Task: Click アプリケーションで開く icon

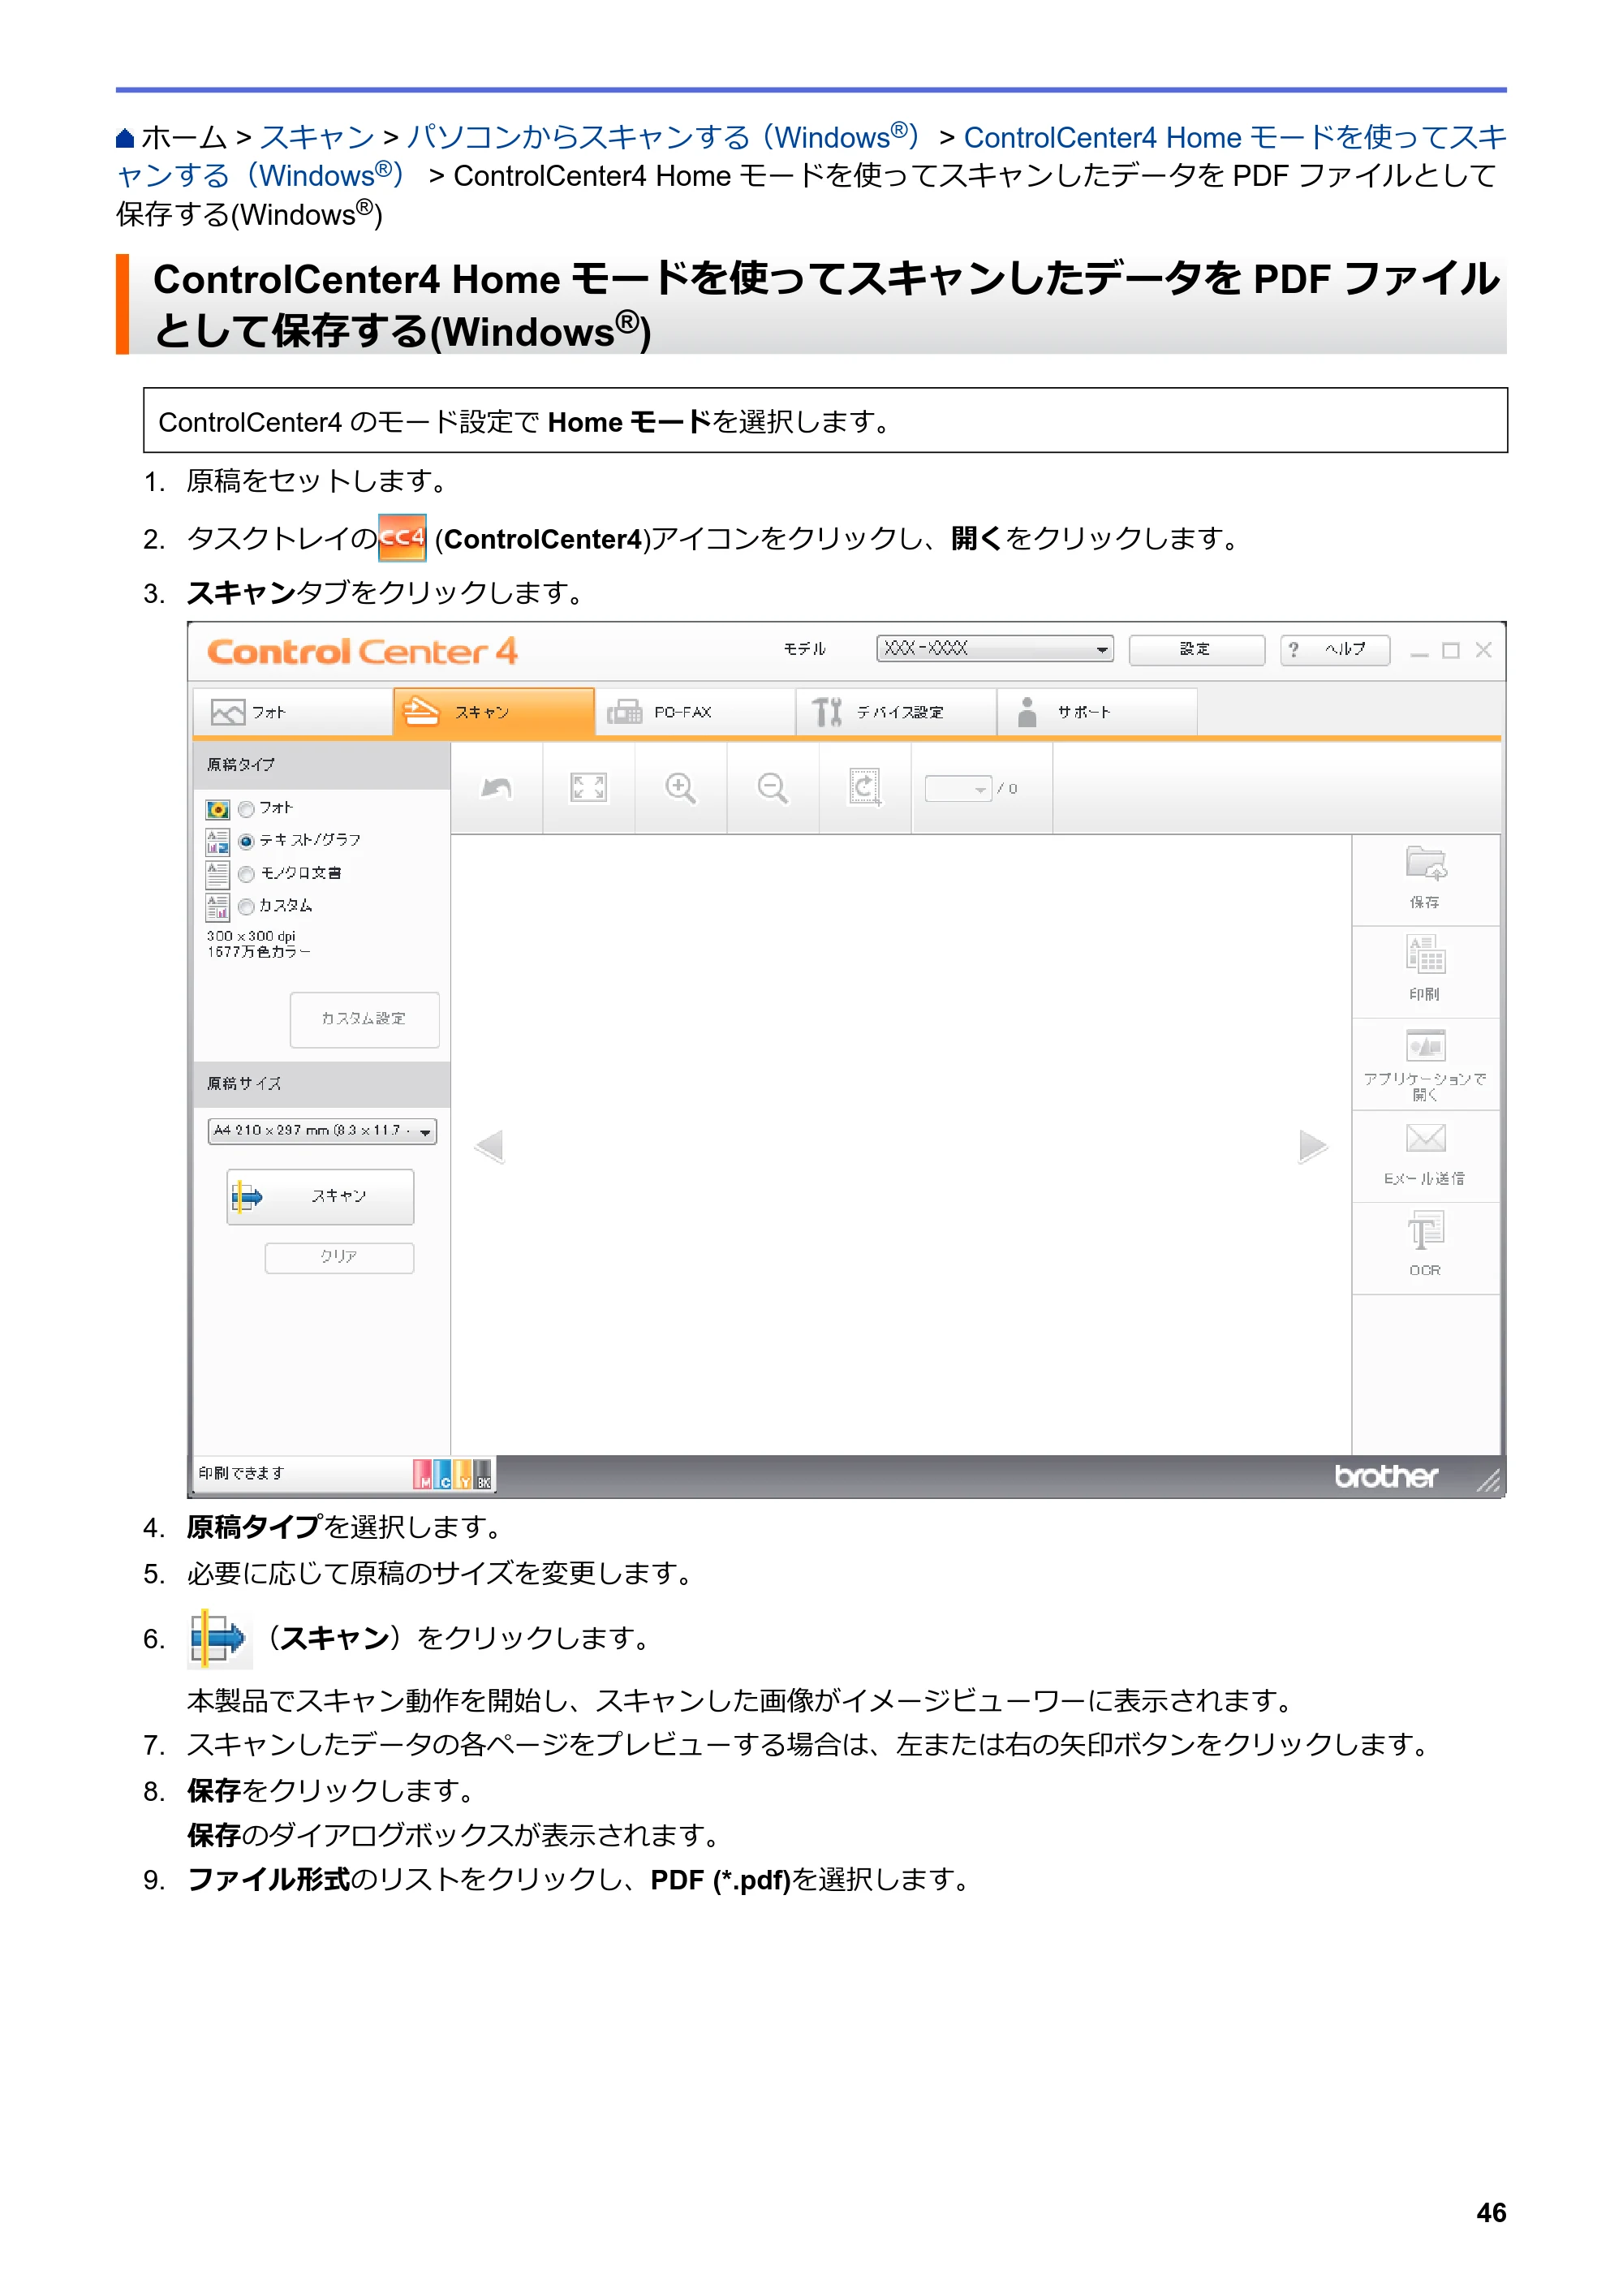Action: [x=1425, y=1045]
